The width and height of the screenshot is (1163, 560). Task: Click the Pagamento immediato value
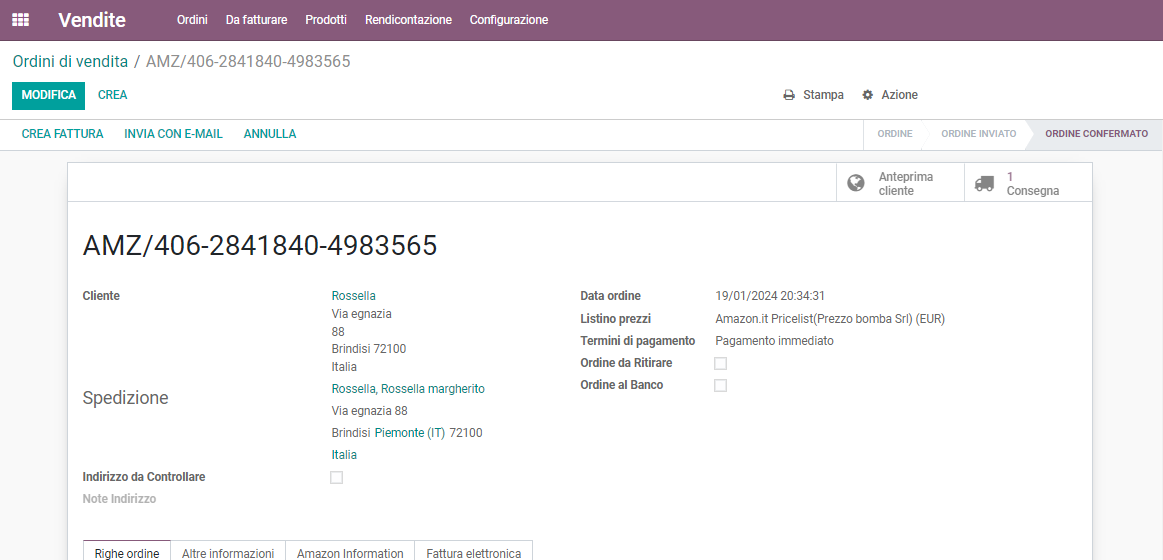(x=774, y=341)
